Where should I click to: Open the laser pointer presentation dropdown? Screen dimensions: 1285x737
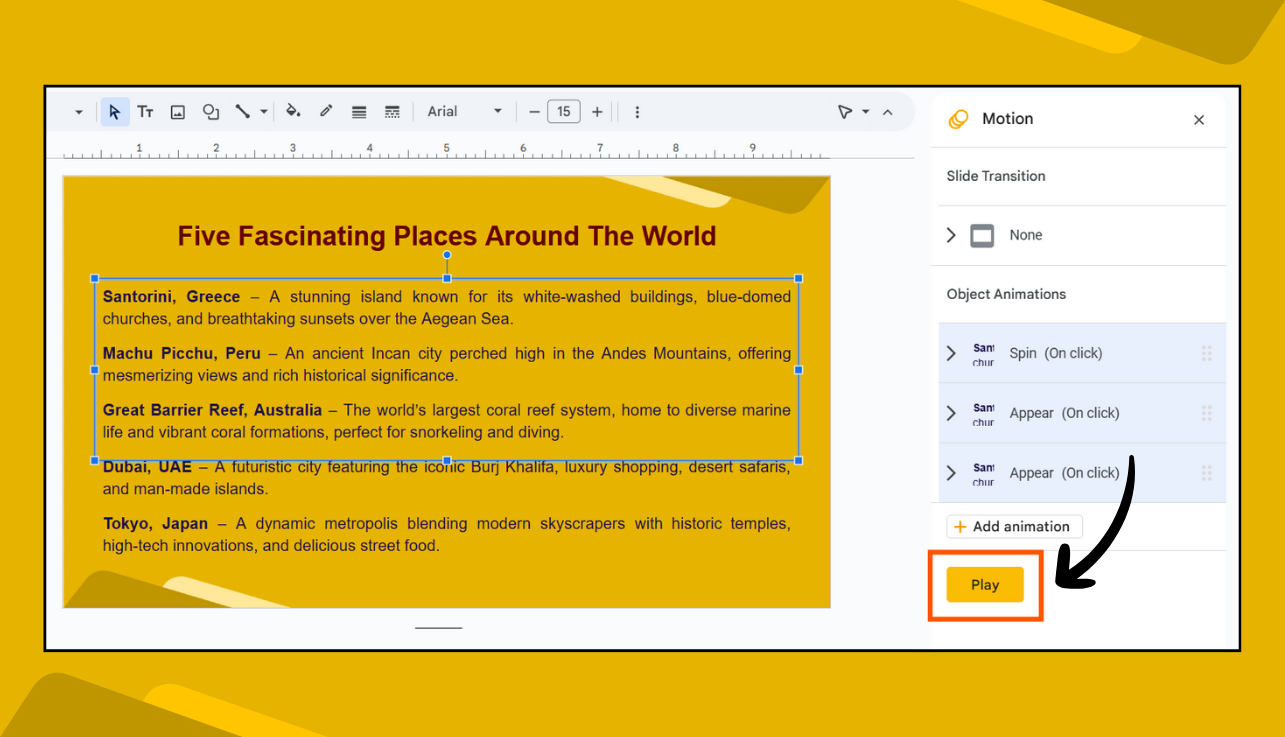pyautogui.click(x=866, y=111)
